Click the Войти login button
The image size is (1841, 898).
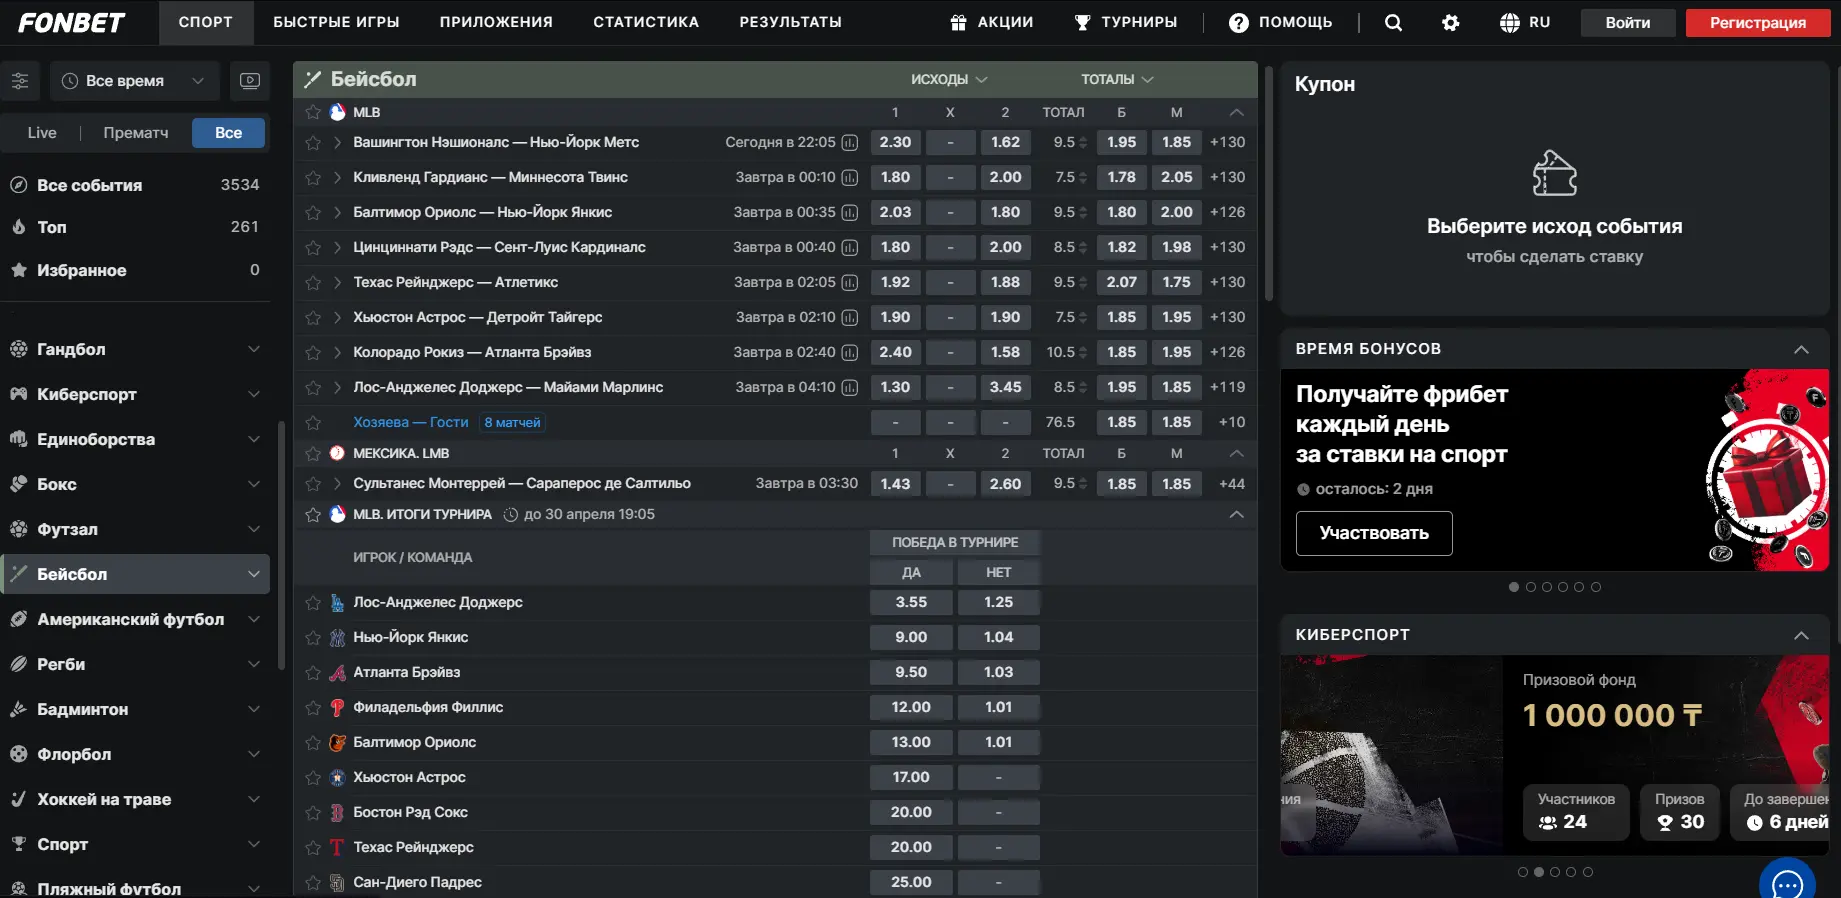pos(1628,23)
